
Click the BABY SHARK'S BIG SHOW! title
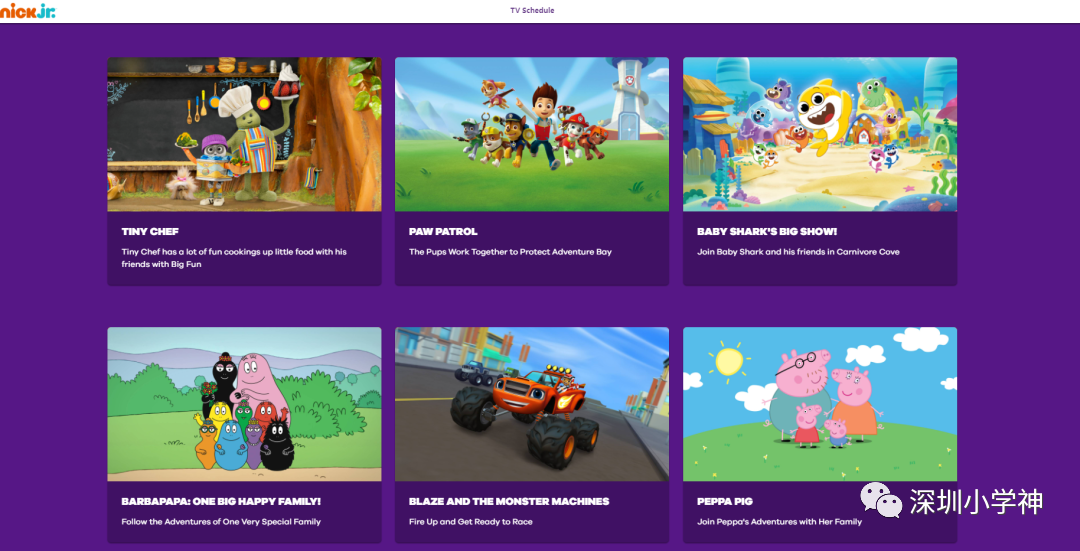766,232
